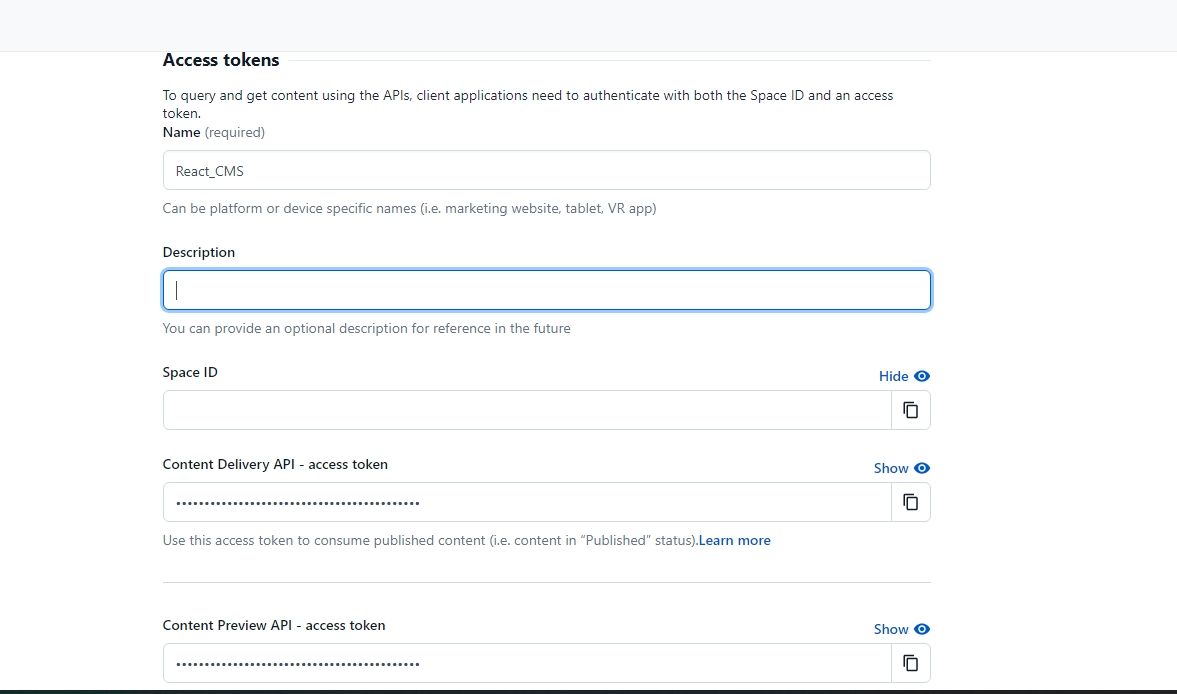
Task: Focus the empty Description input field
Action: click(546, 290)
